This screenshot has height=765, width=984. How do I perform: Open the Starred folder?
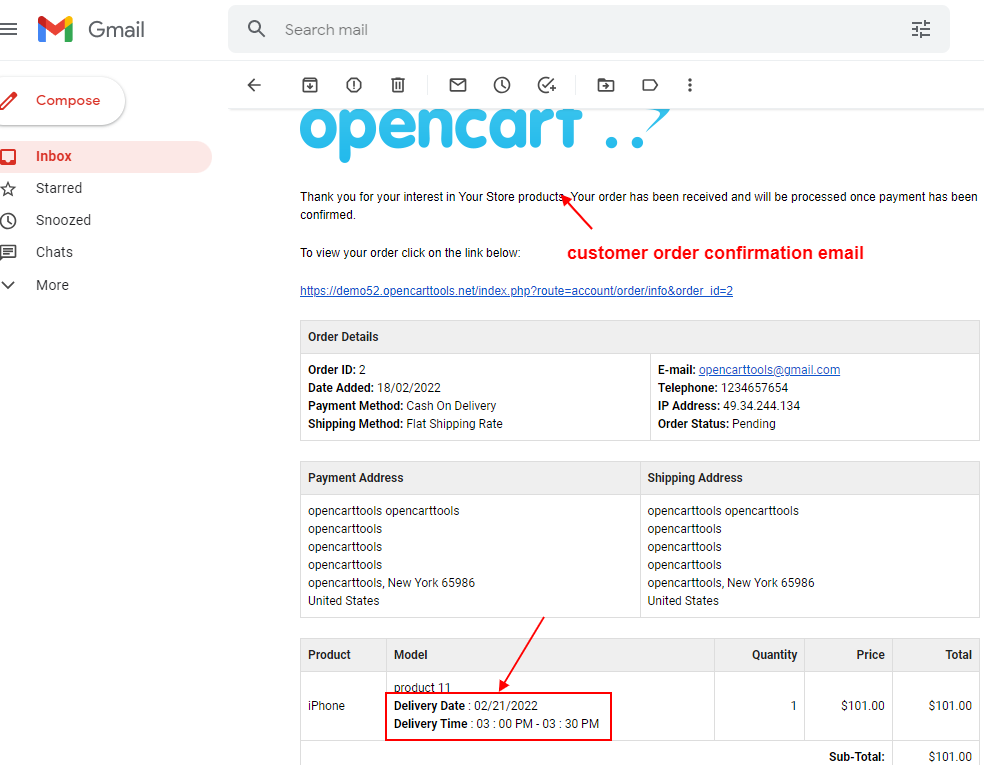[x=58, y=188]
